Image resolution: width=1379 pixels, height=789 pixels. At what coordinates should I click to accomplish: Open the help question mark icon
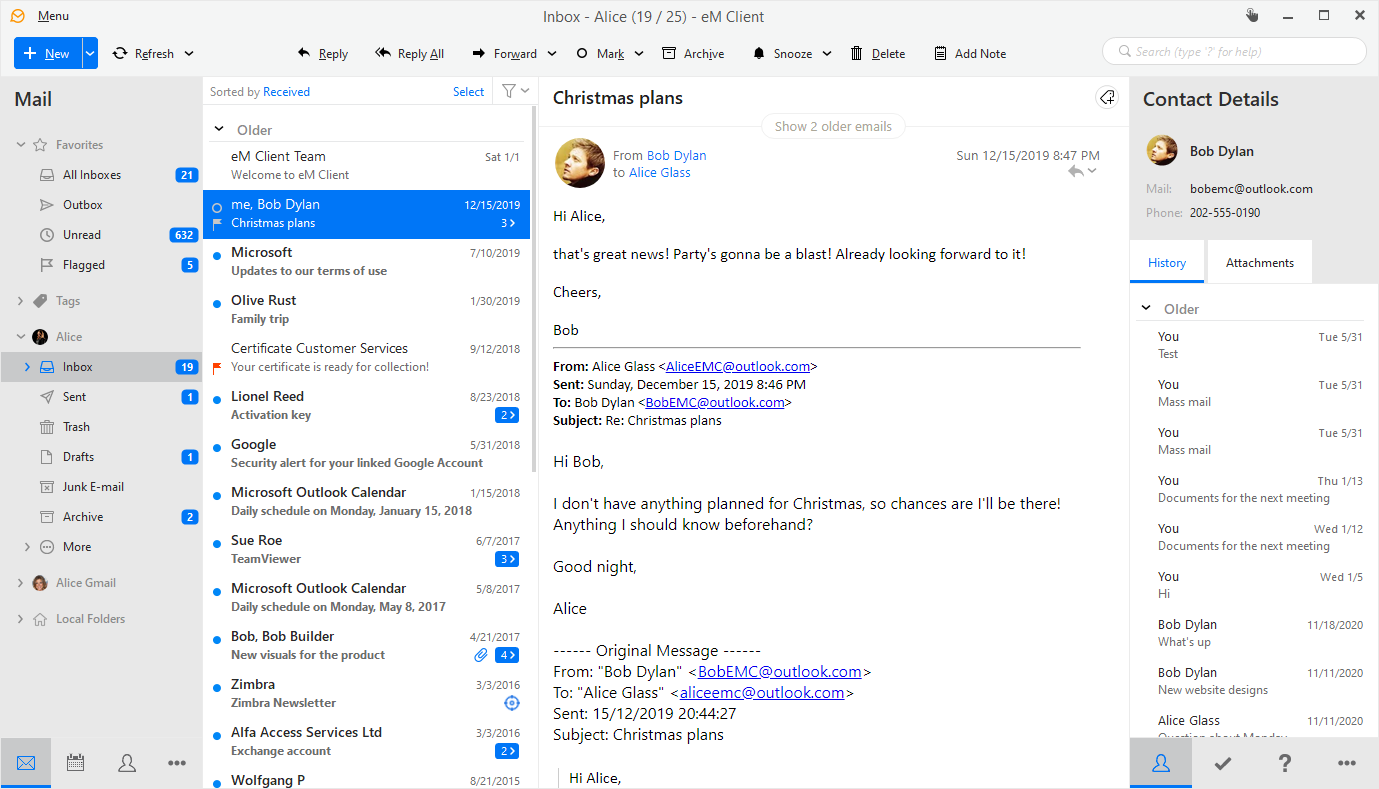coord(1285,764)
